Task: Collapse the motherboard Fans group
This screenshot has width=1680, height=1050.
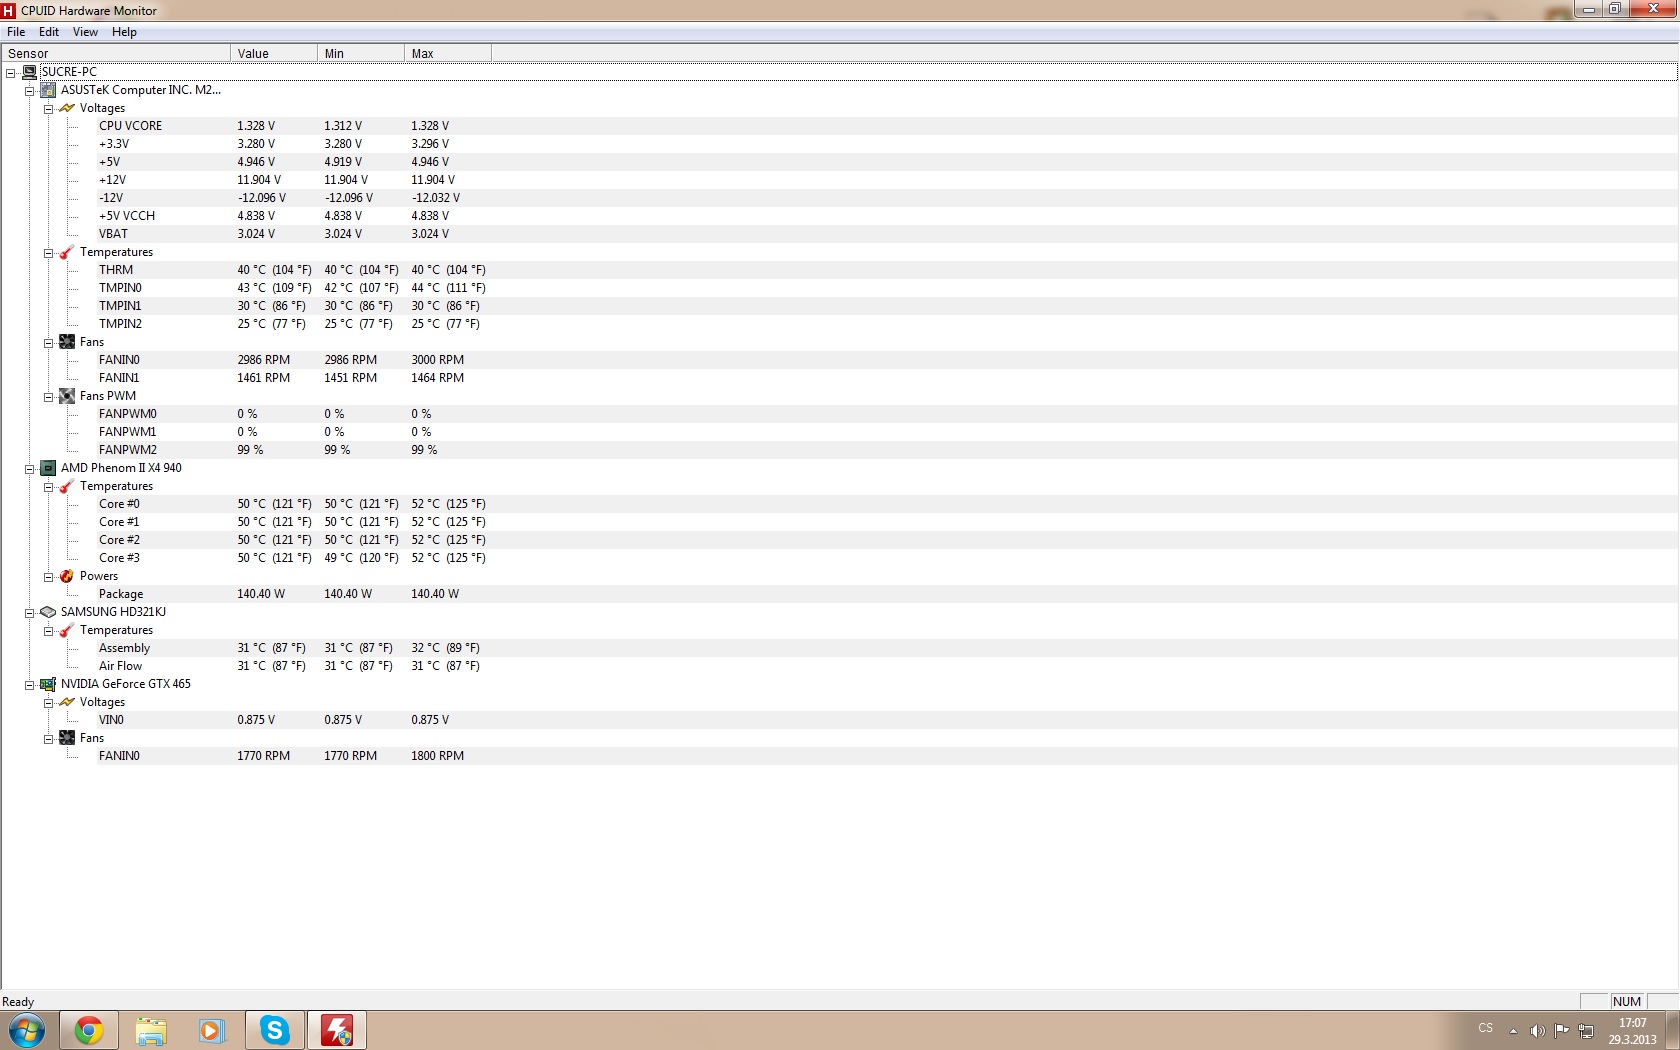Action: [x=48, y=343]
